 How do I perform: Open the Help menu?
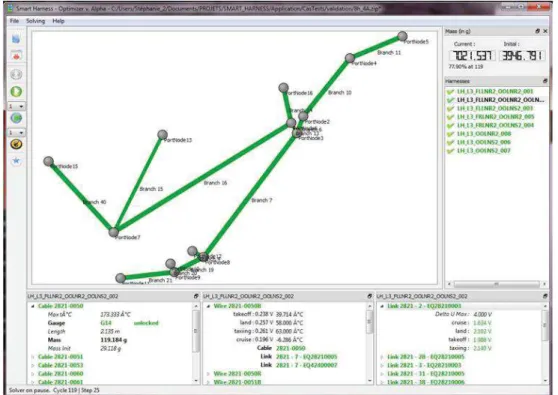(x=58, y=21)
